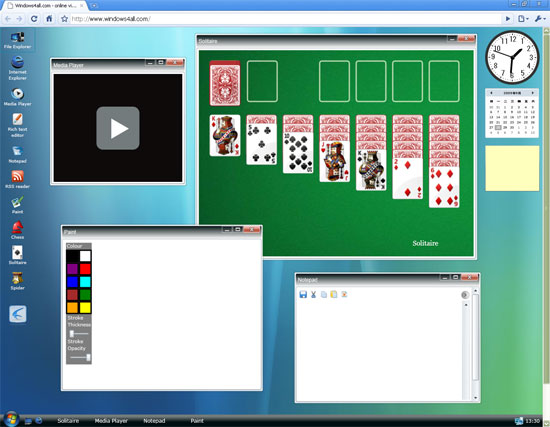
Task: Open a new browser tab
Action: point(94,6)
